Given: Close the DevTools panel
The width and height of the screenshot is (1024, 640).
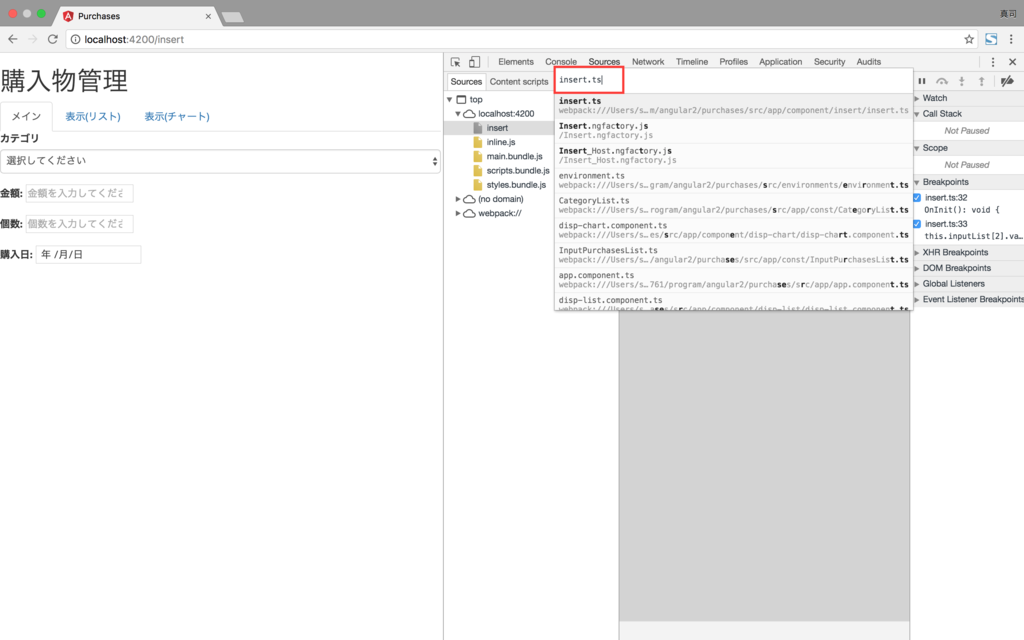Looking at the screenshot, I should click(1012, 62).
